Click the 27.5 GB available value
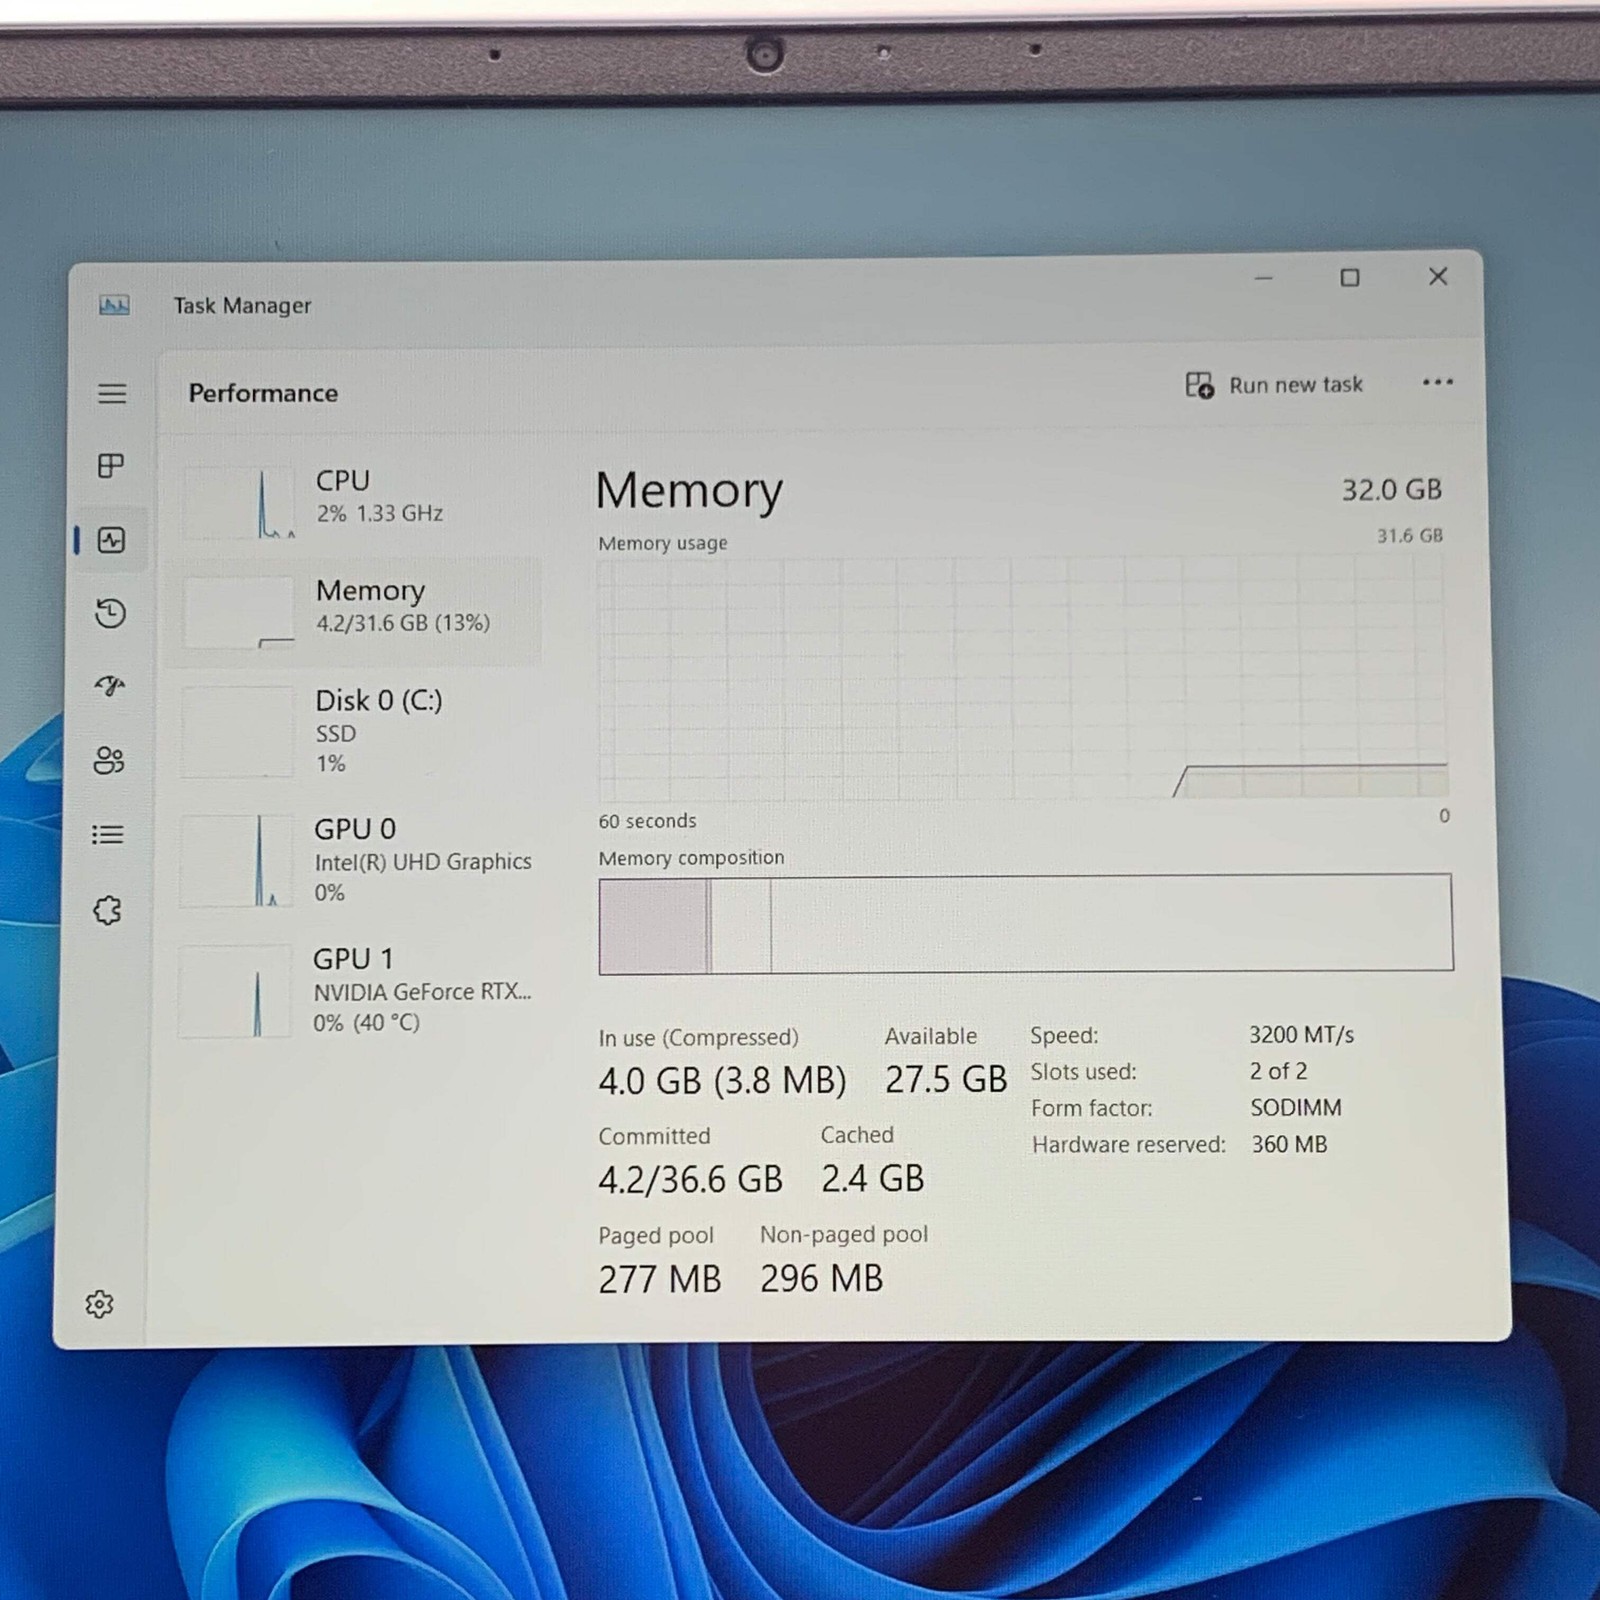The height and width of the screenshot is (1600, 1600). pyautogui.click(x=946, y=1080)
